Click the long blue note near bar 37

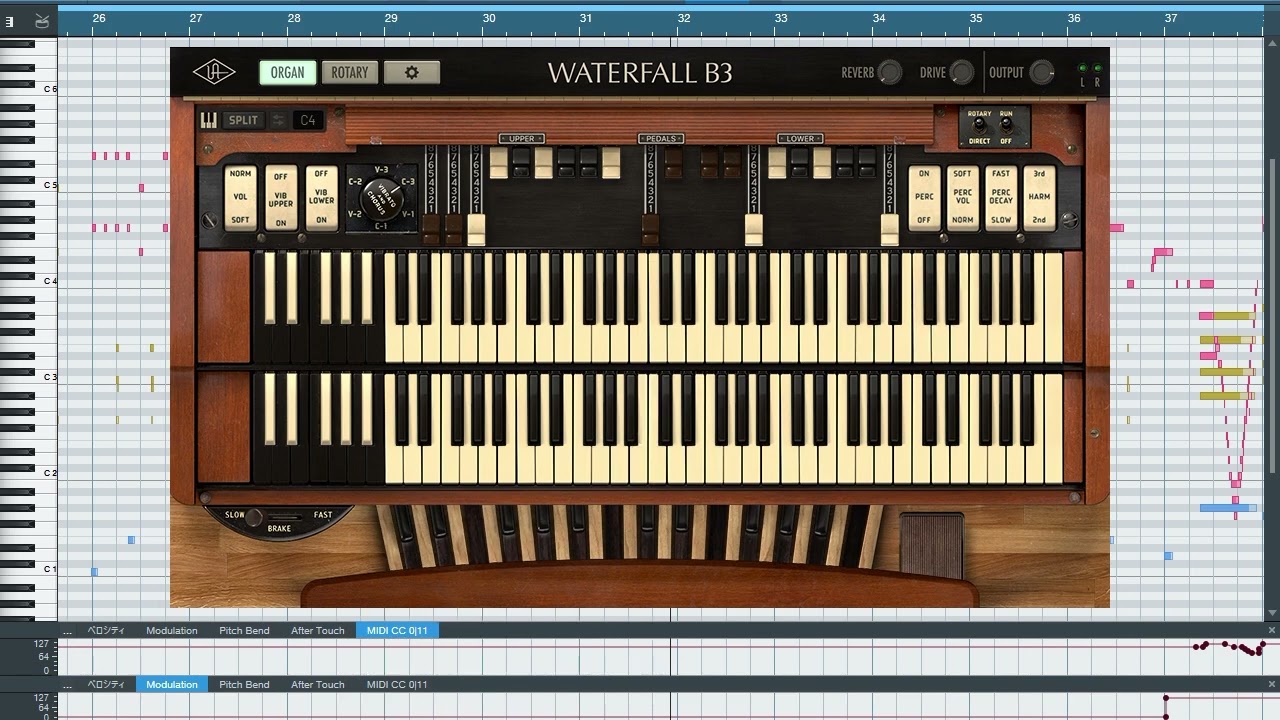pos(1228,508)
